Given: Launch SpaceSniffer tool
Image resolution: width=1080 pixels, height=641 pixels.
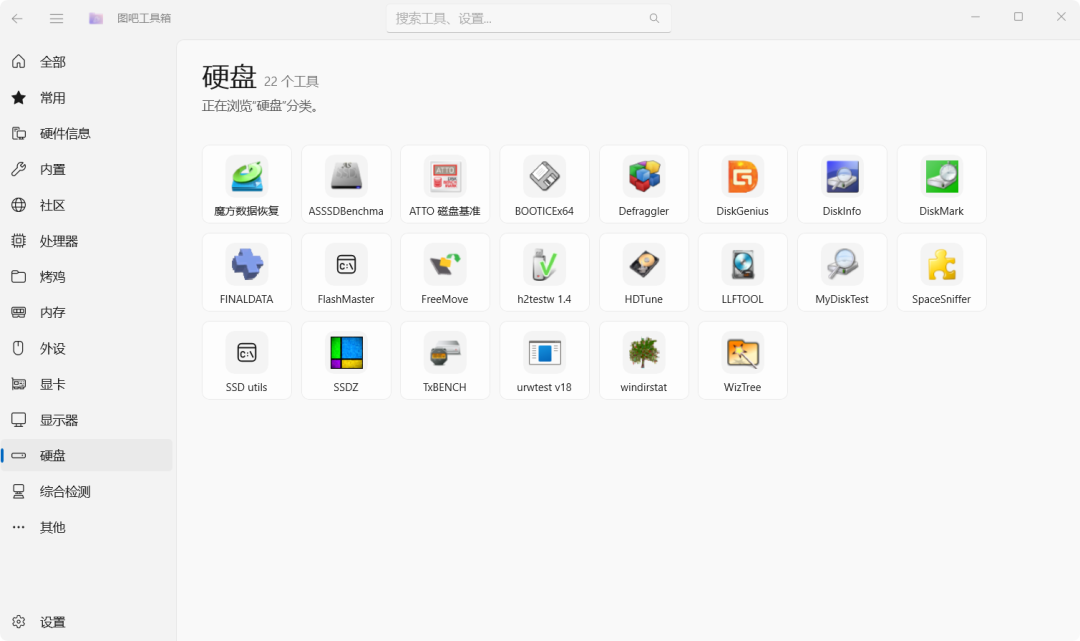Looking at the screenshot, I should pos(941,272).
